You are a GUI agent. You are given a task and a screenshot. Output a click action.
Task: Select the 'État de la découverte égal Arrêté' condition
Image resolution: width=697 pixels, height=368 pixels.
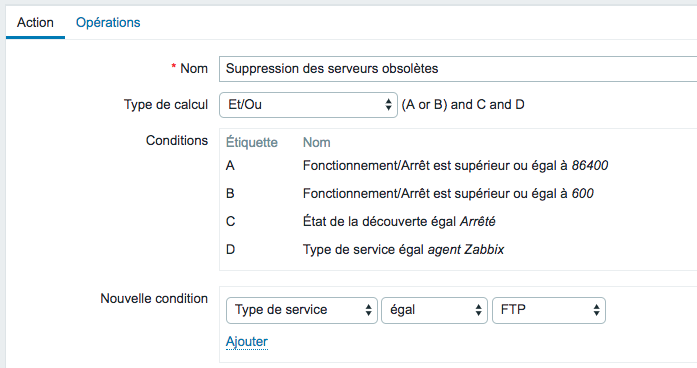399,222
